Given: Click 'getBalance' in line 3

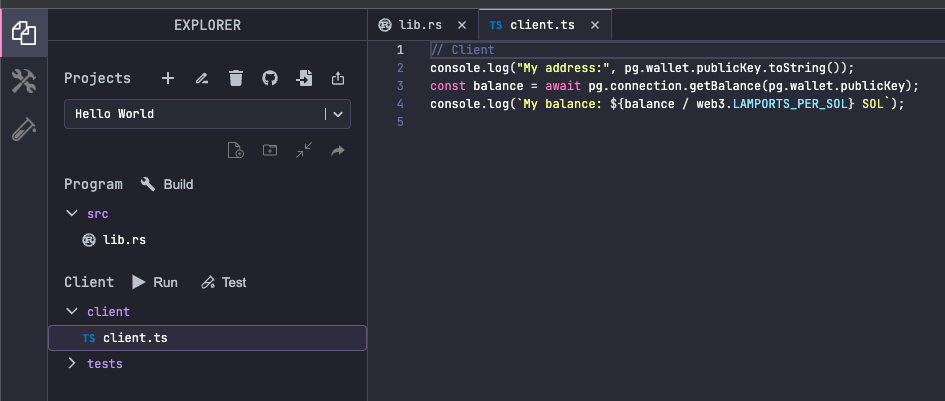Looking at the screenshot, I should coord(725,86).
